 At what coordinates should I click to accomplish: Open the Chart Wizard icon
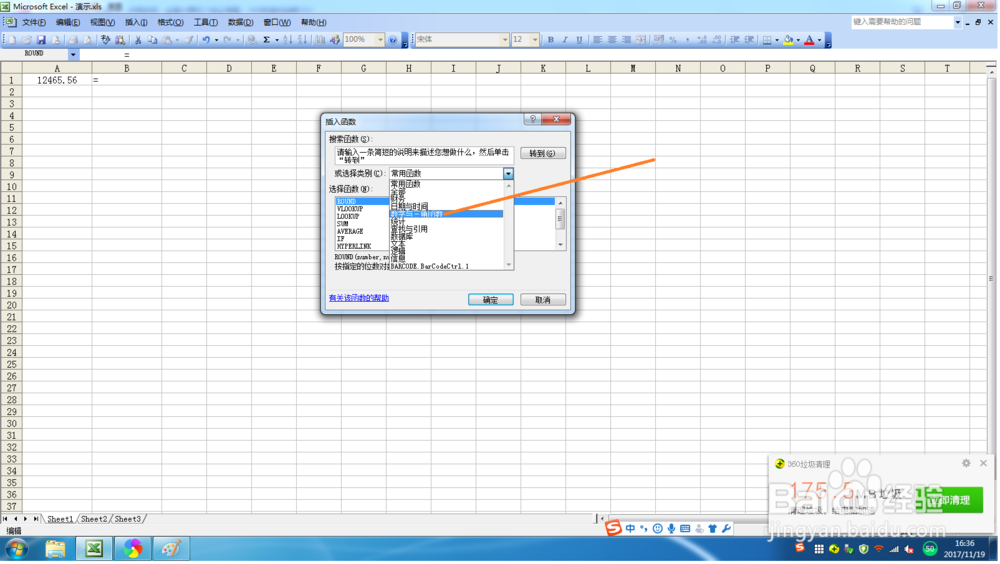[x=320, y=40]
